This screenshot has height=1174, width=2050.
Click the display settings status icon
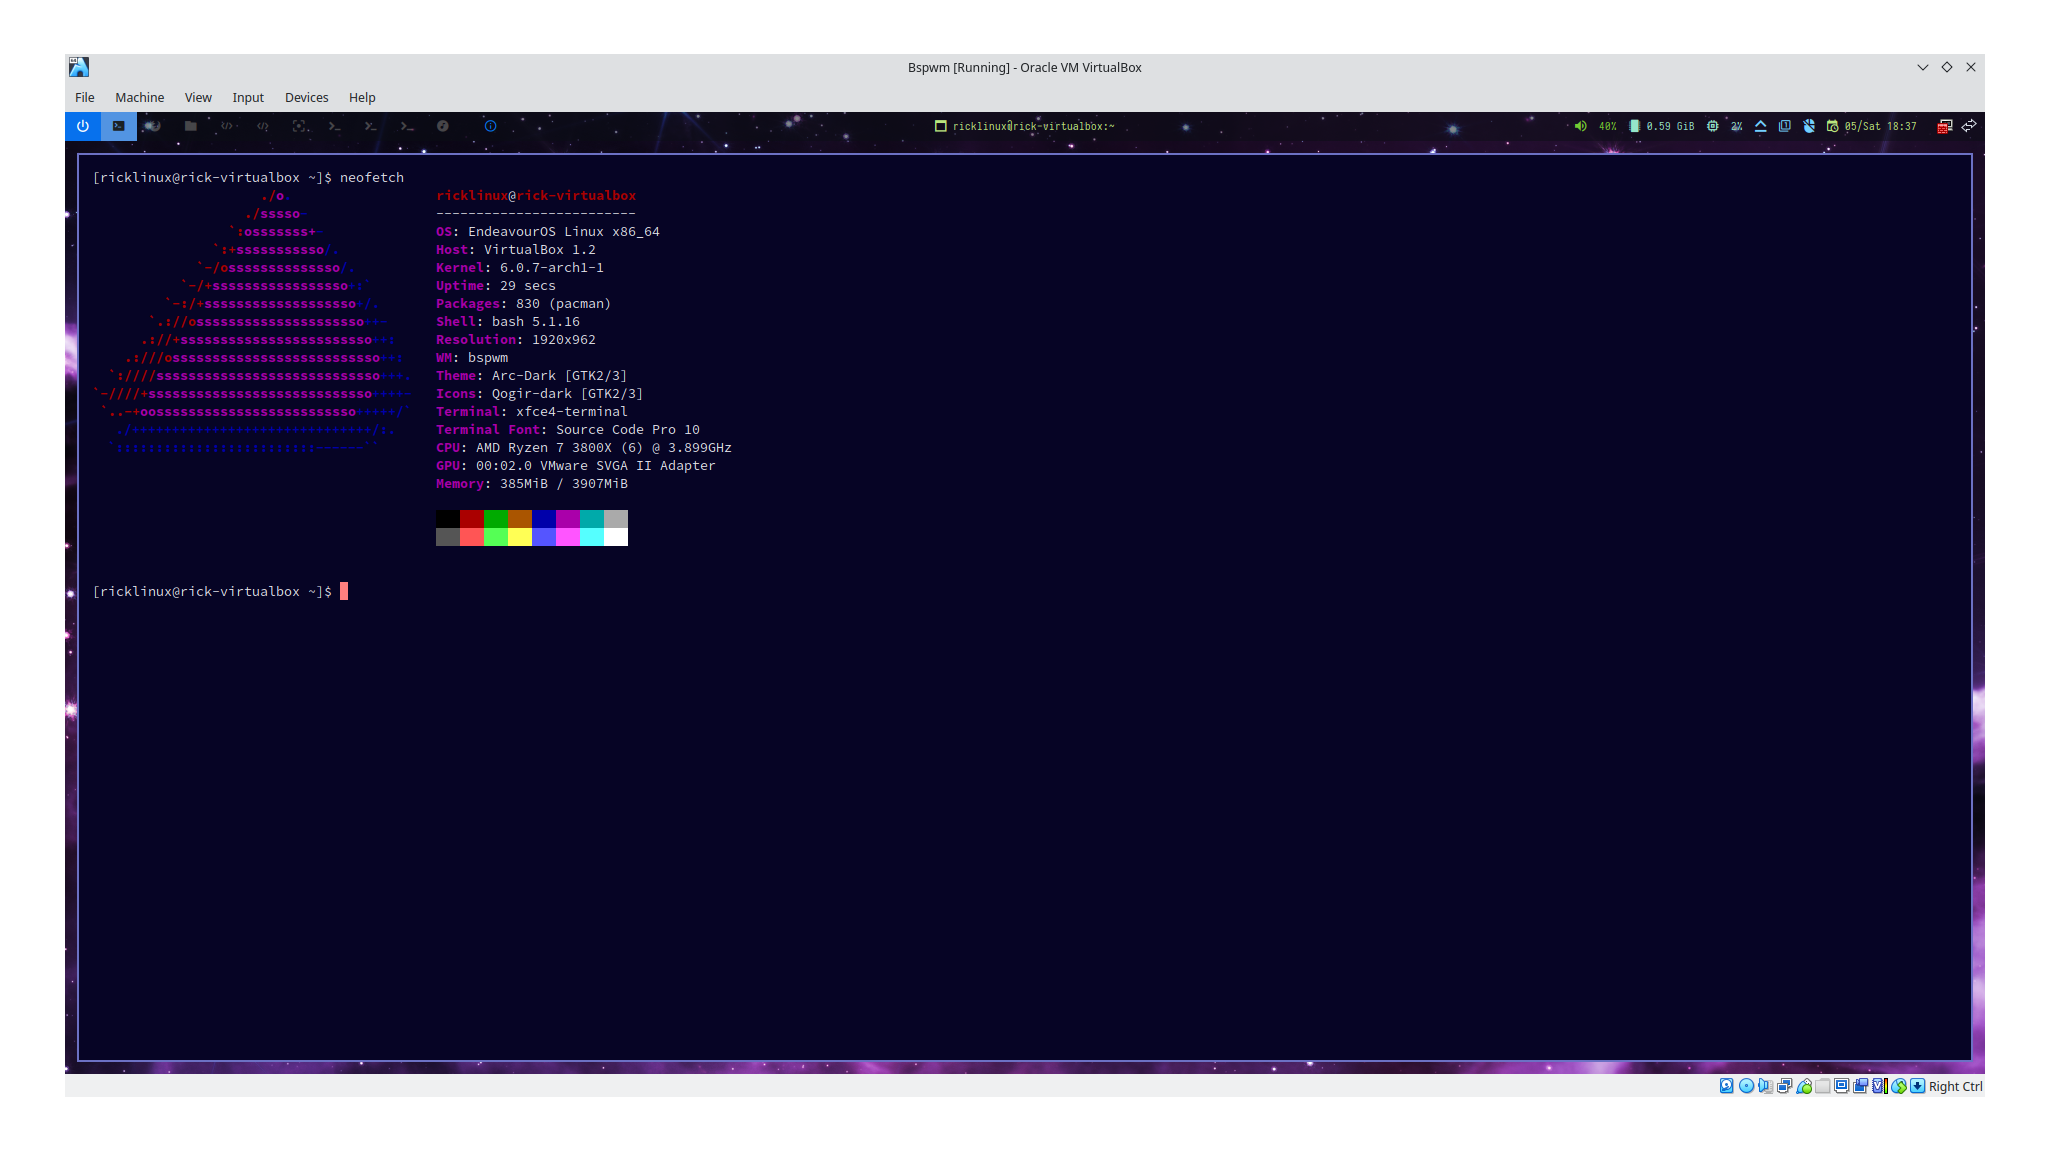1842,1086
